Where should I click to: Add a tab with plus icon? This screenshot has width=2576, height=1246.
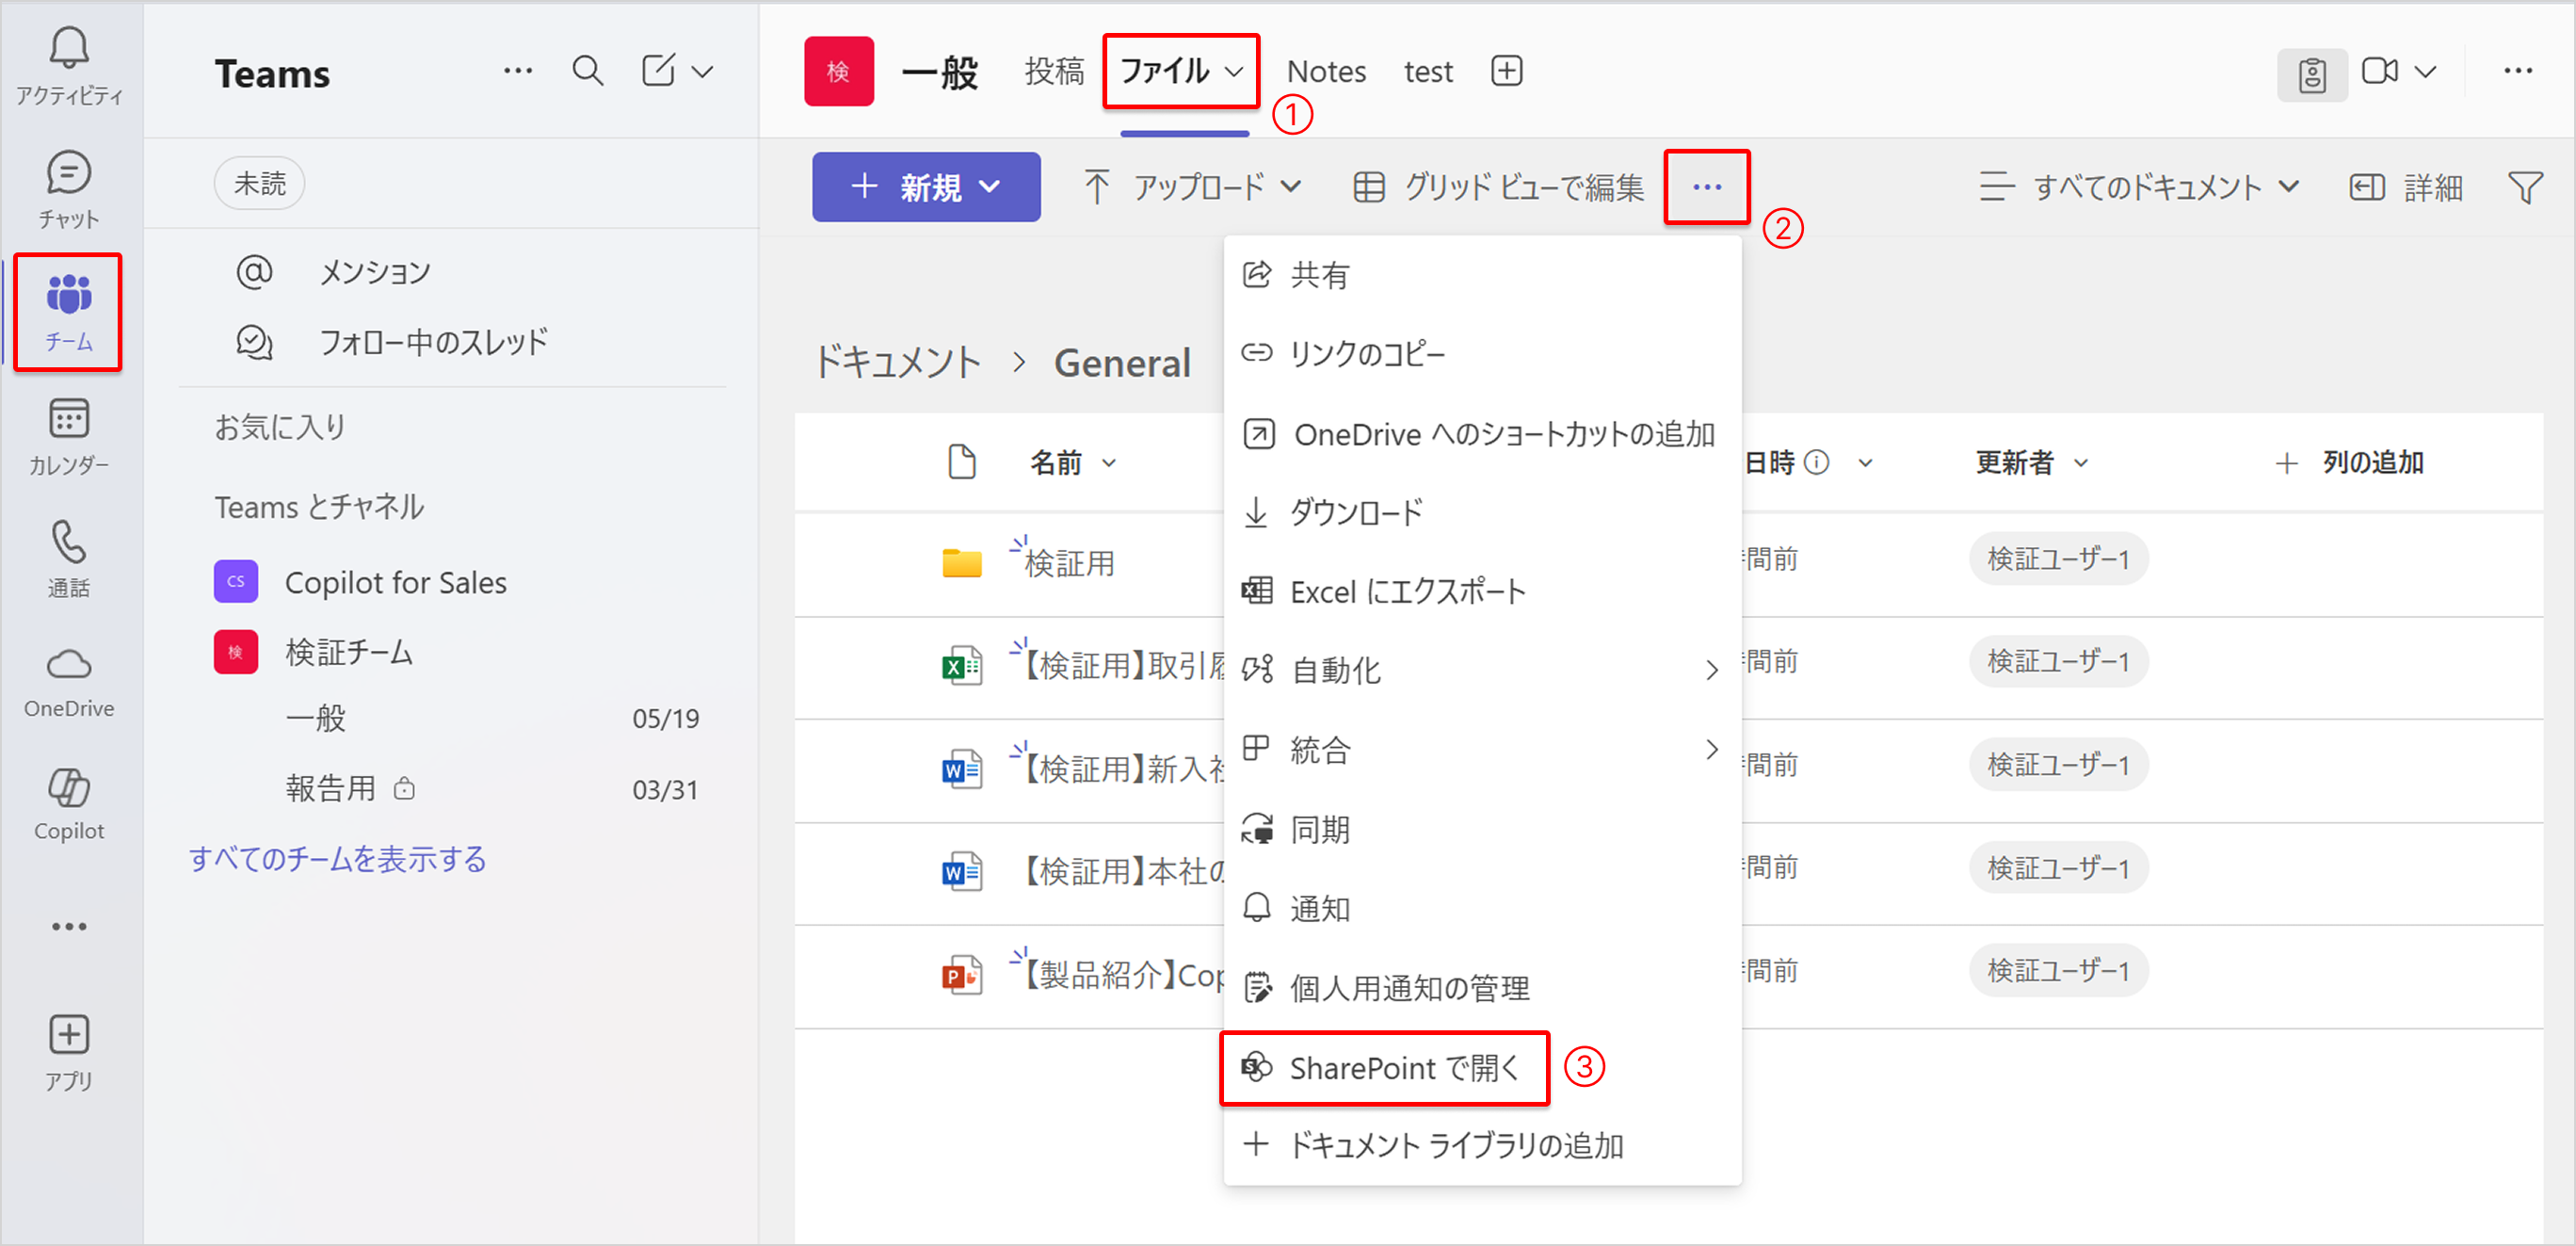[1506, 71]
